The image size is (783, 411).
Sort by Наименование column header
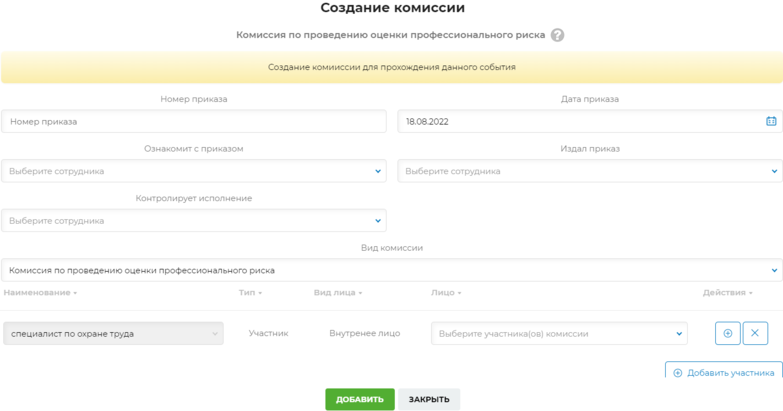tap(40, 293)
